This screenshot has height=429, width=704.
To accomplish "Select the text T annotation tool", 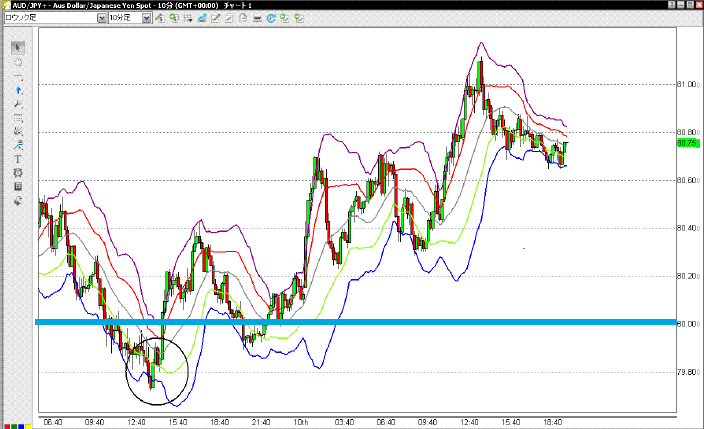I will pos(19,159).
